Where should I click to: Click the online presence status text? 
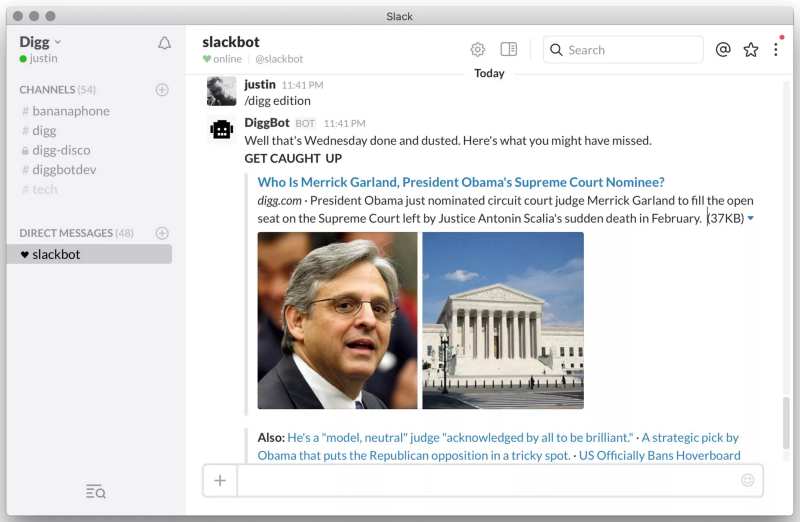(228, 59)
